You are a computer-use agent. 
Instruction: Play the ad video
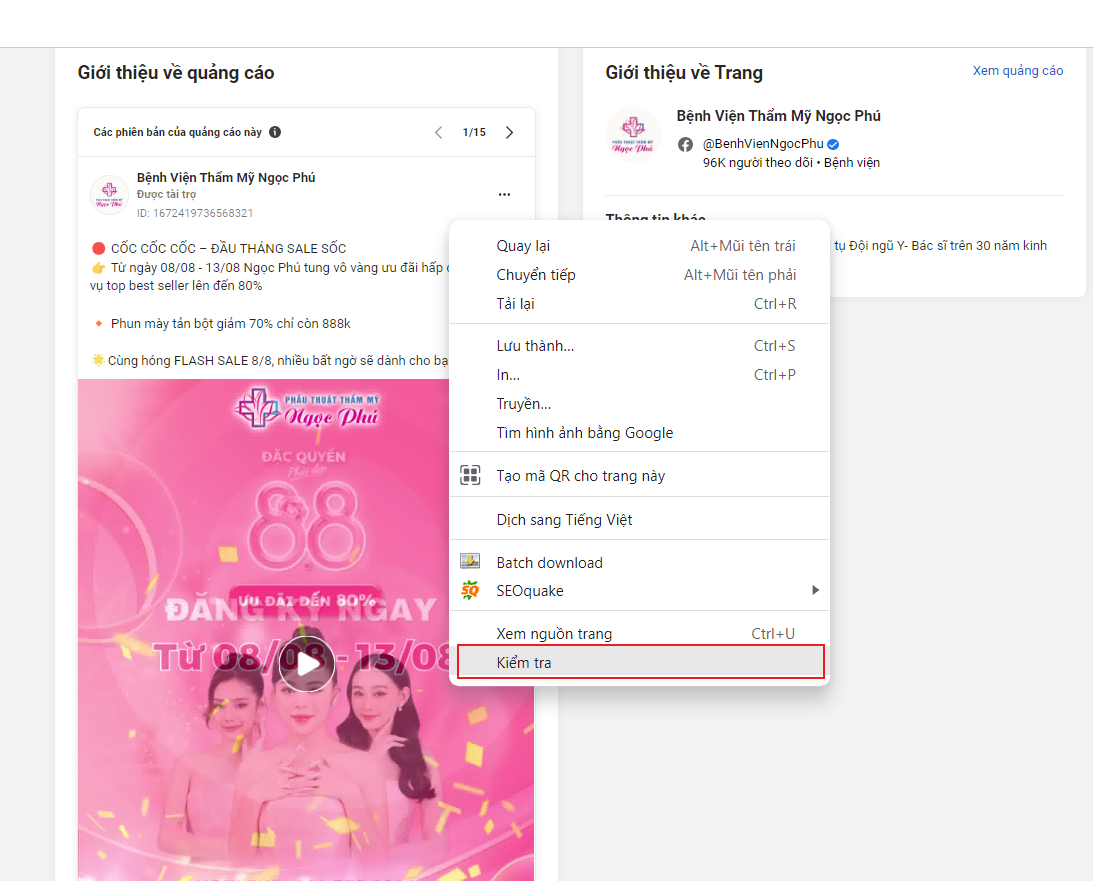click(x=307, y=664)
